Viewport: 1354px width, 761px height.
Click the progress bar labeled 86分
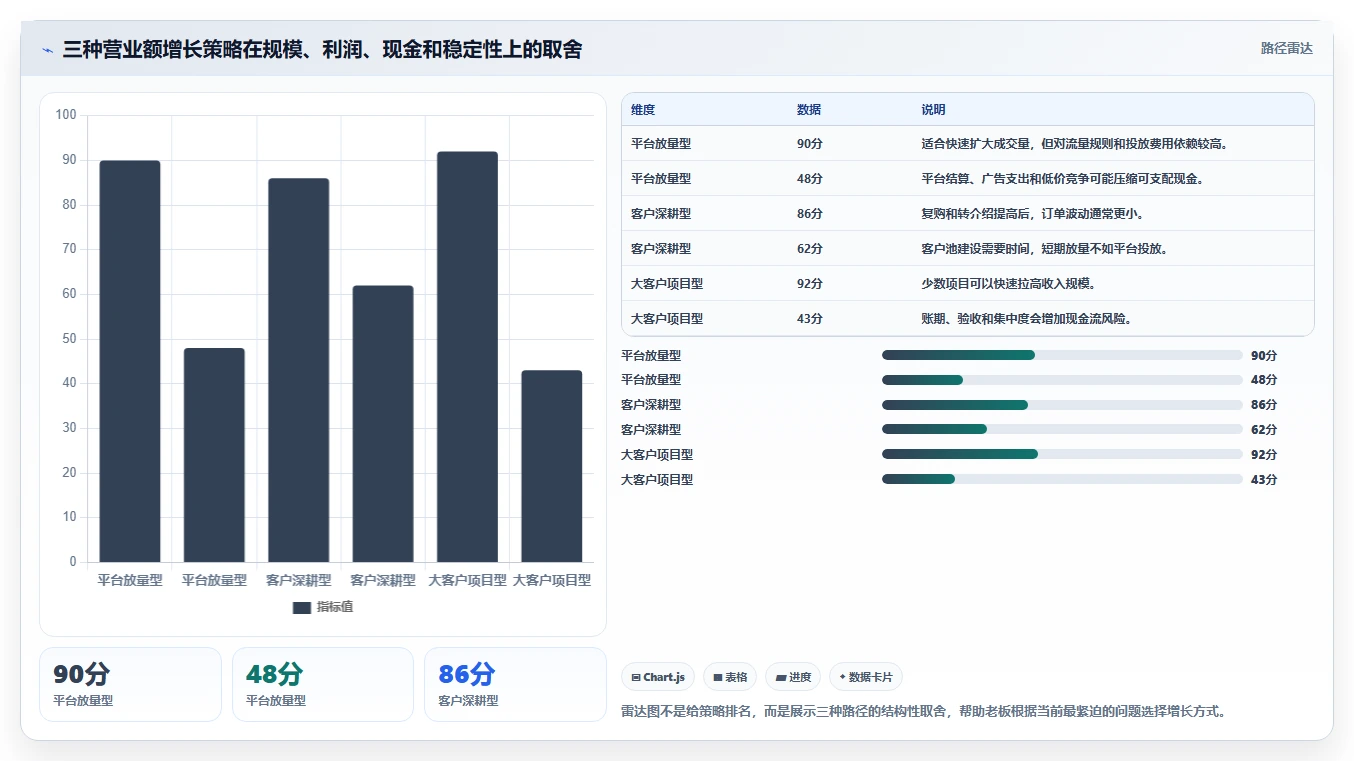tap(1062, 405)
